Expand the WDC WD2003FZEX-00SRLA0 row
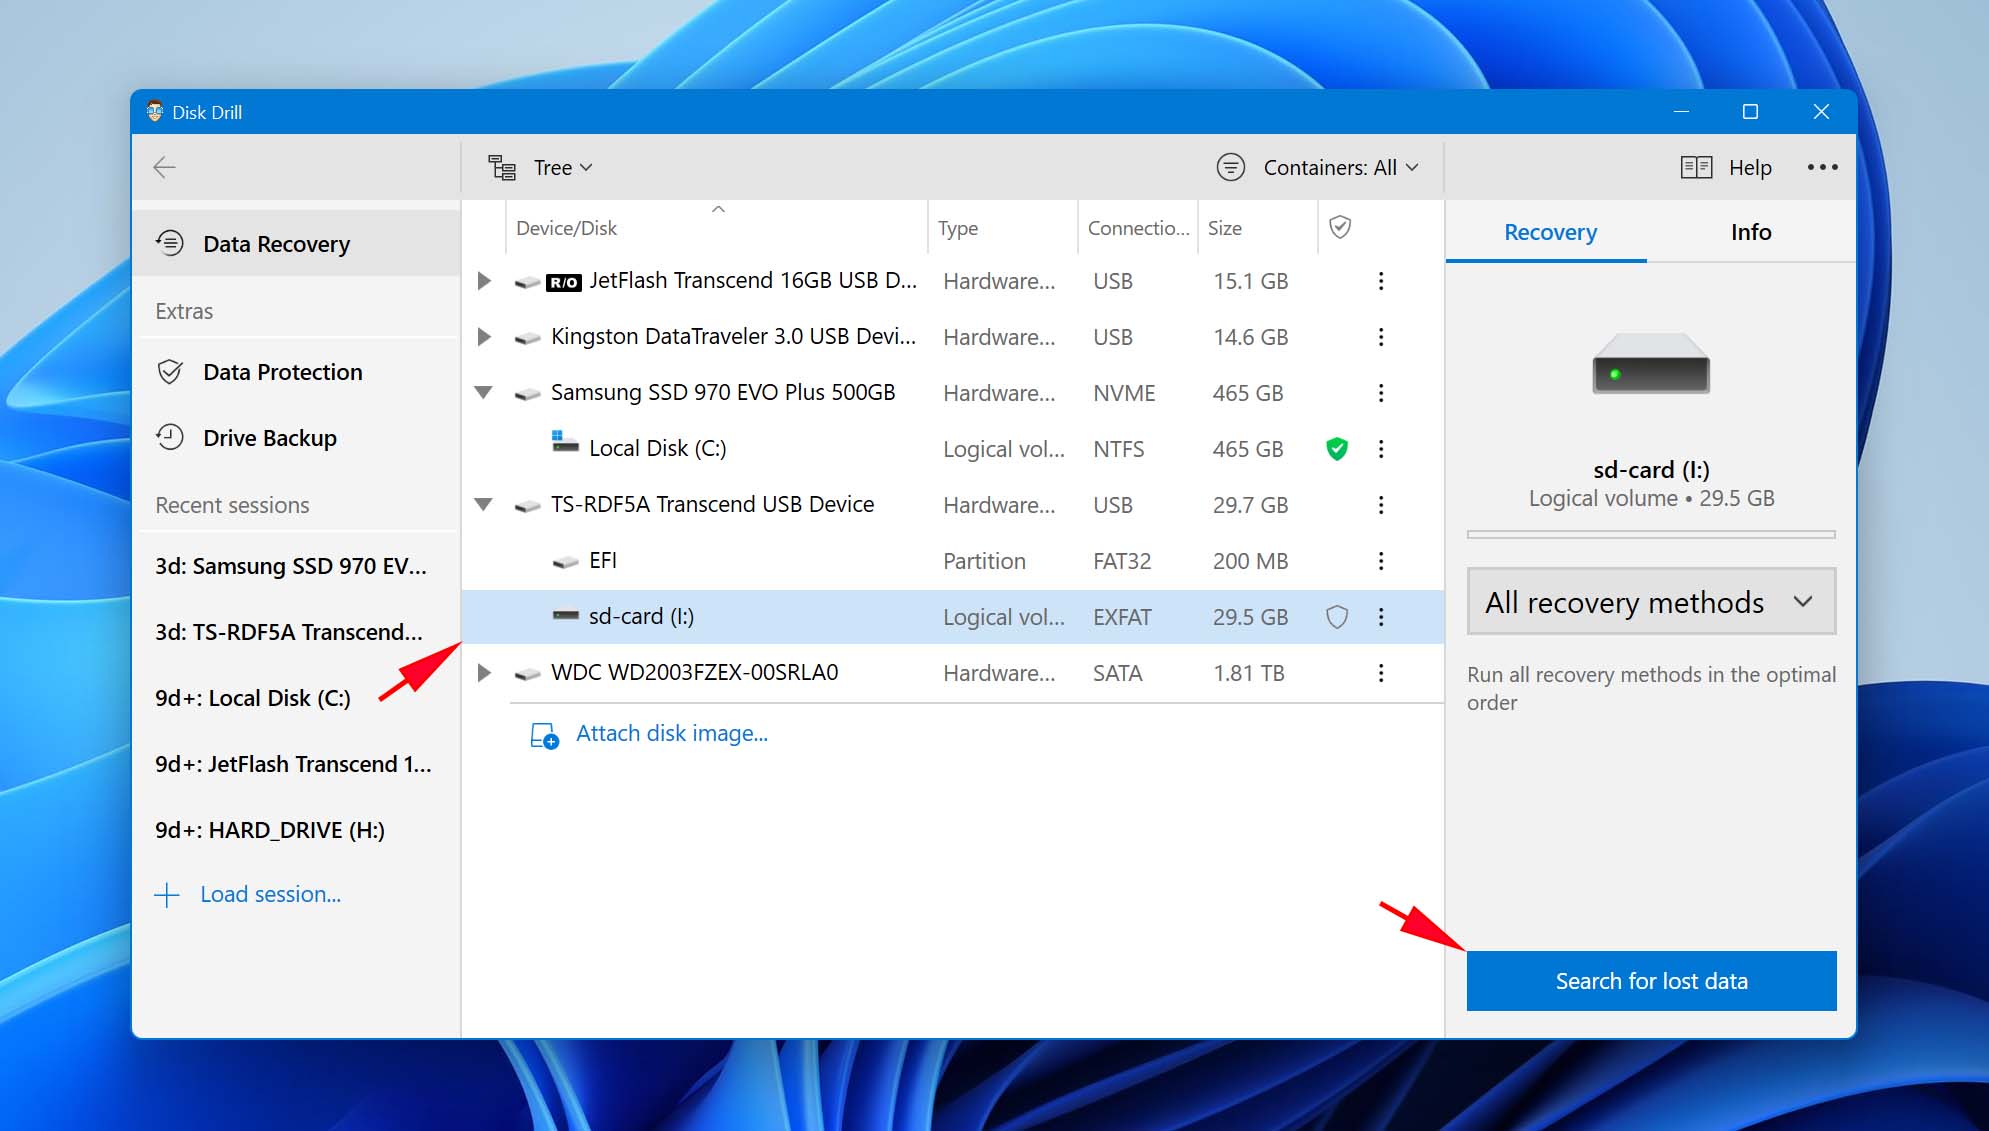This screenshot has height=1131, width=1989. pyautogui.click(x=484, y=673)
